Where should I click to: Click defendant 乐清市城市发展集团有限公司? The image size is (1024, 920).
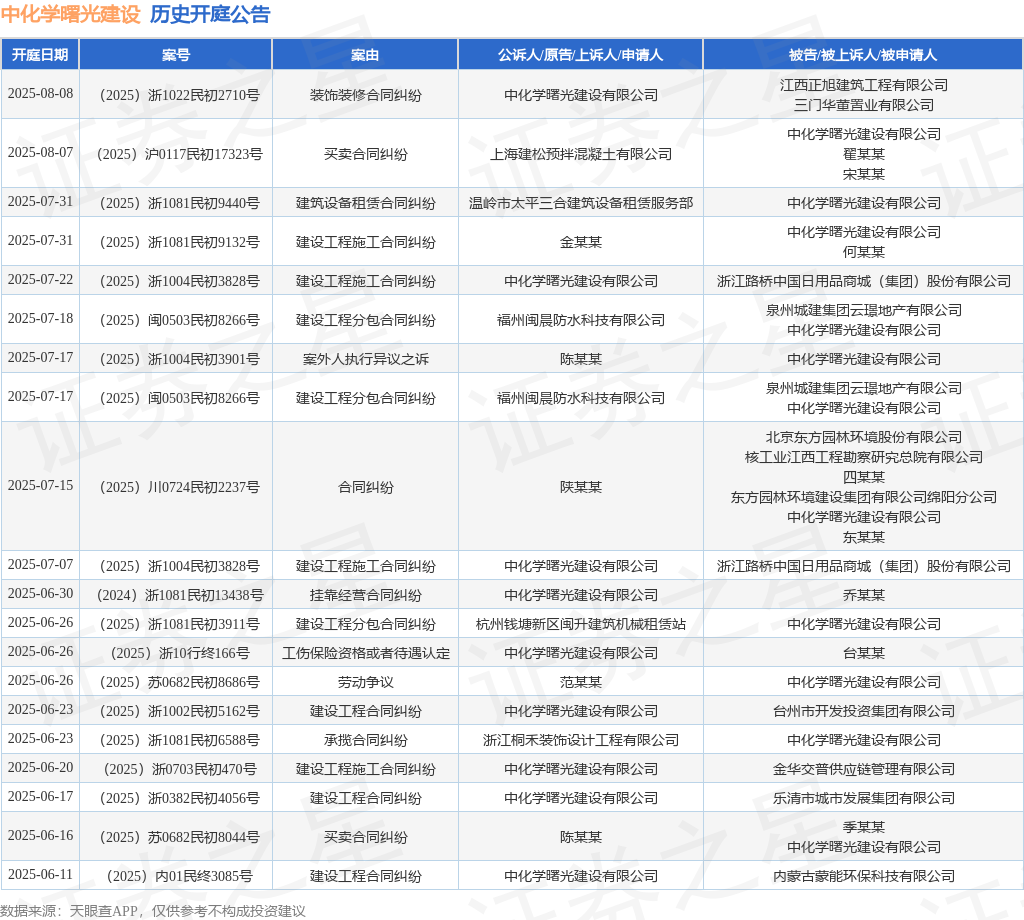tap(863, 799)
